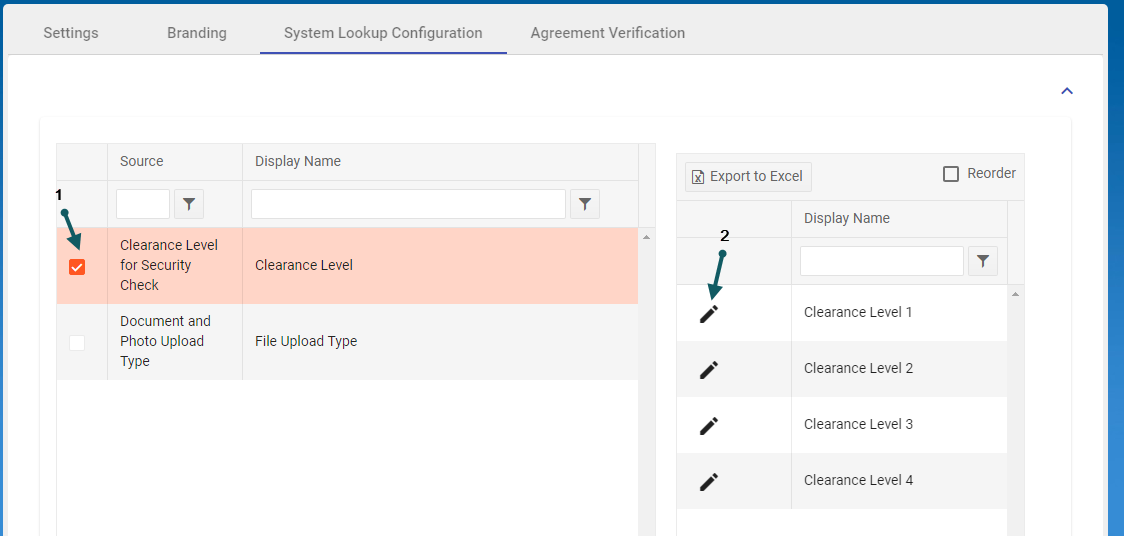This screenshot has width=1124, height=536.
Task: Collapse the panel with chevron arrow
Action: click(1066, 91)
